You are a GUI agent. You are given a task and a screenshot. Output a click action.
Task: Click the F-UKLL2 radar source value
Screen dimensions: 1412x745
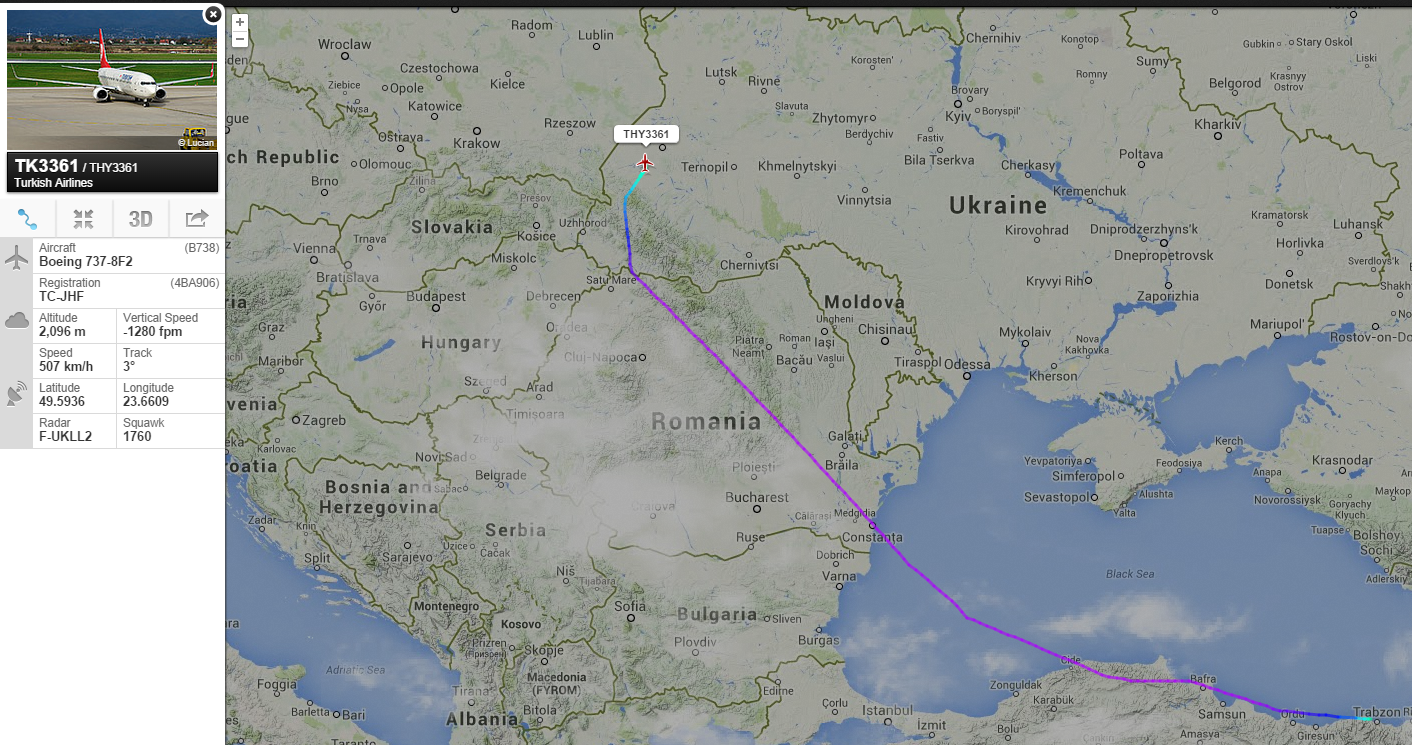click(65, 436)
